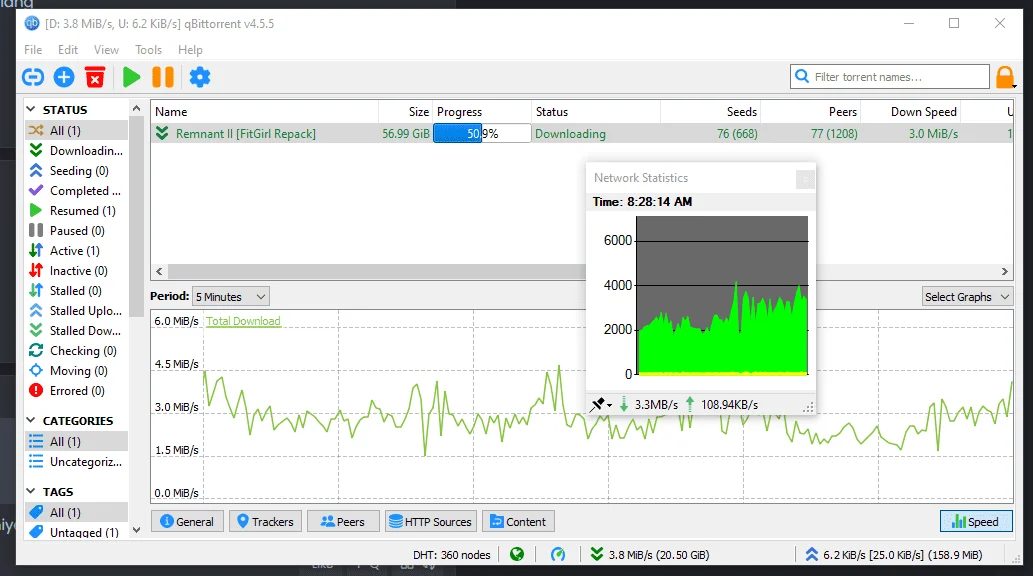This screenshot has width=1033, height=576.
Task: Select Stalled (0) status filter
Action: point(76,291)
